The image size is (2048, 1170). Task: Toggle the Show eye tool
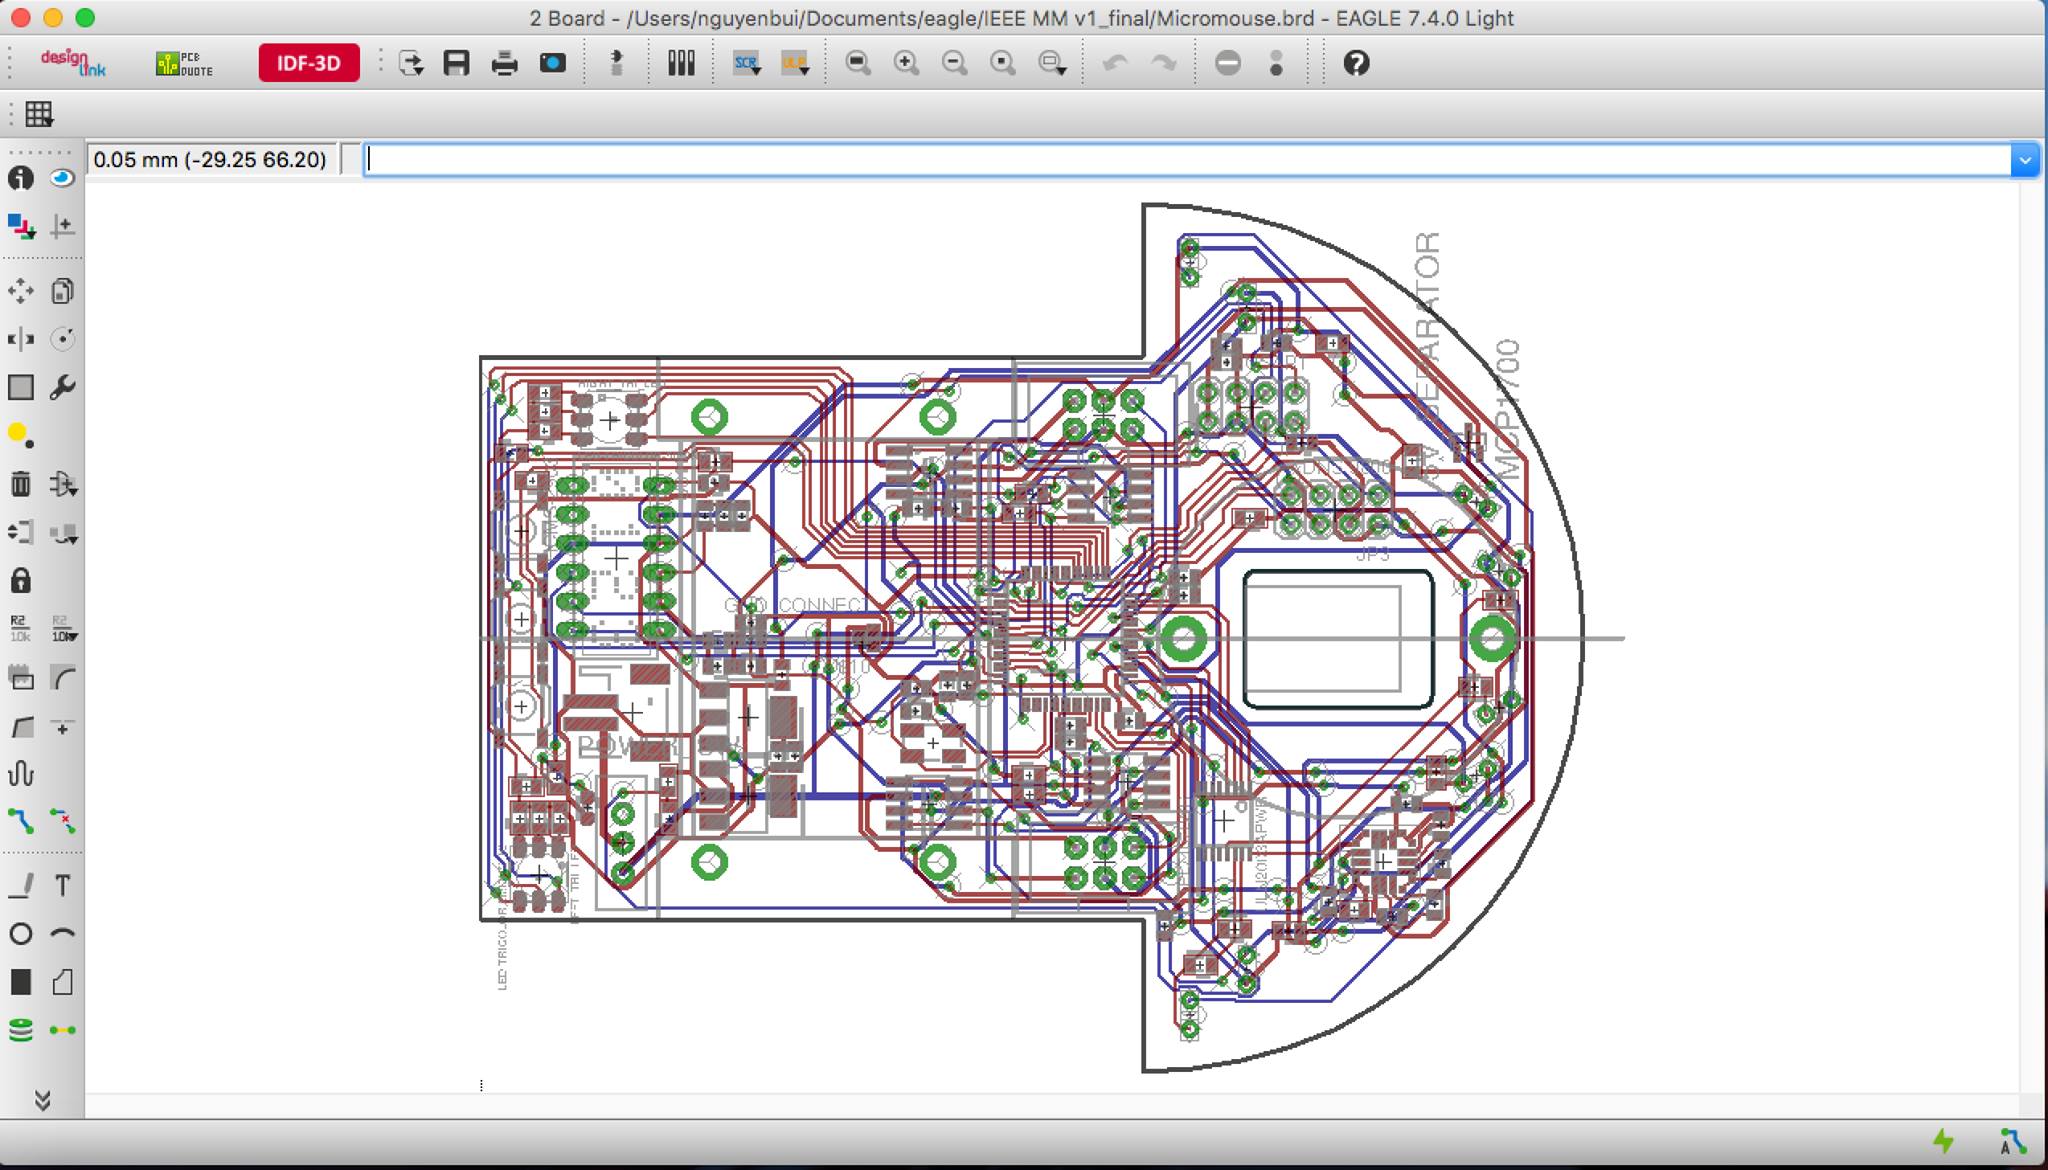click(x=62, y=178)
